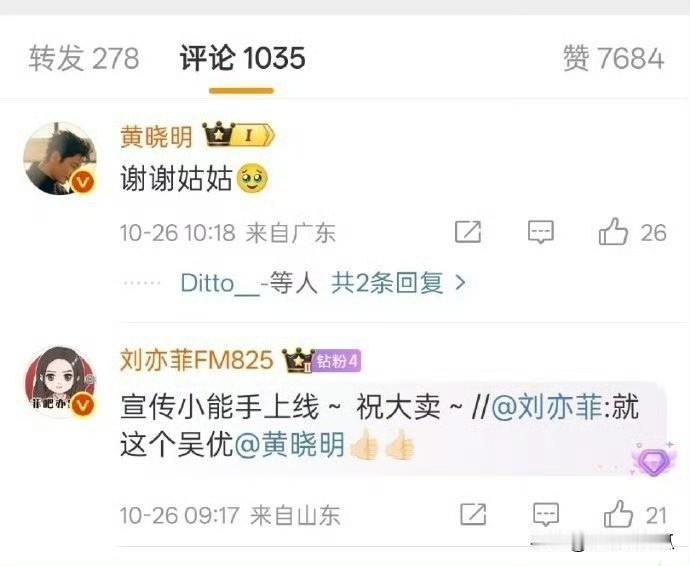
Task: Tap the chevron arrow after 共2条回复
Action: 460,283
